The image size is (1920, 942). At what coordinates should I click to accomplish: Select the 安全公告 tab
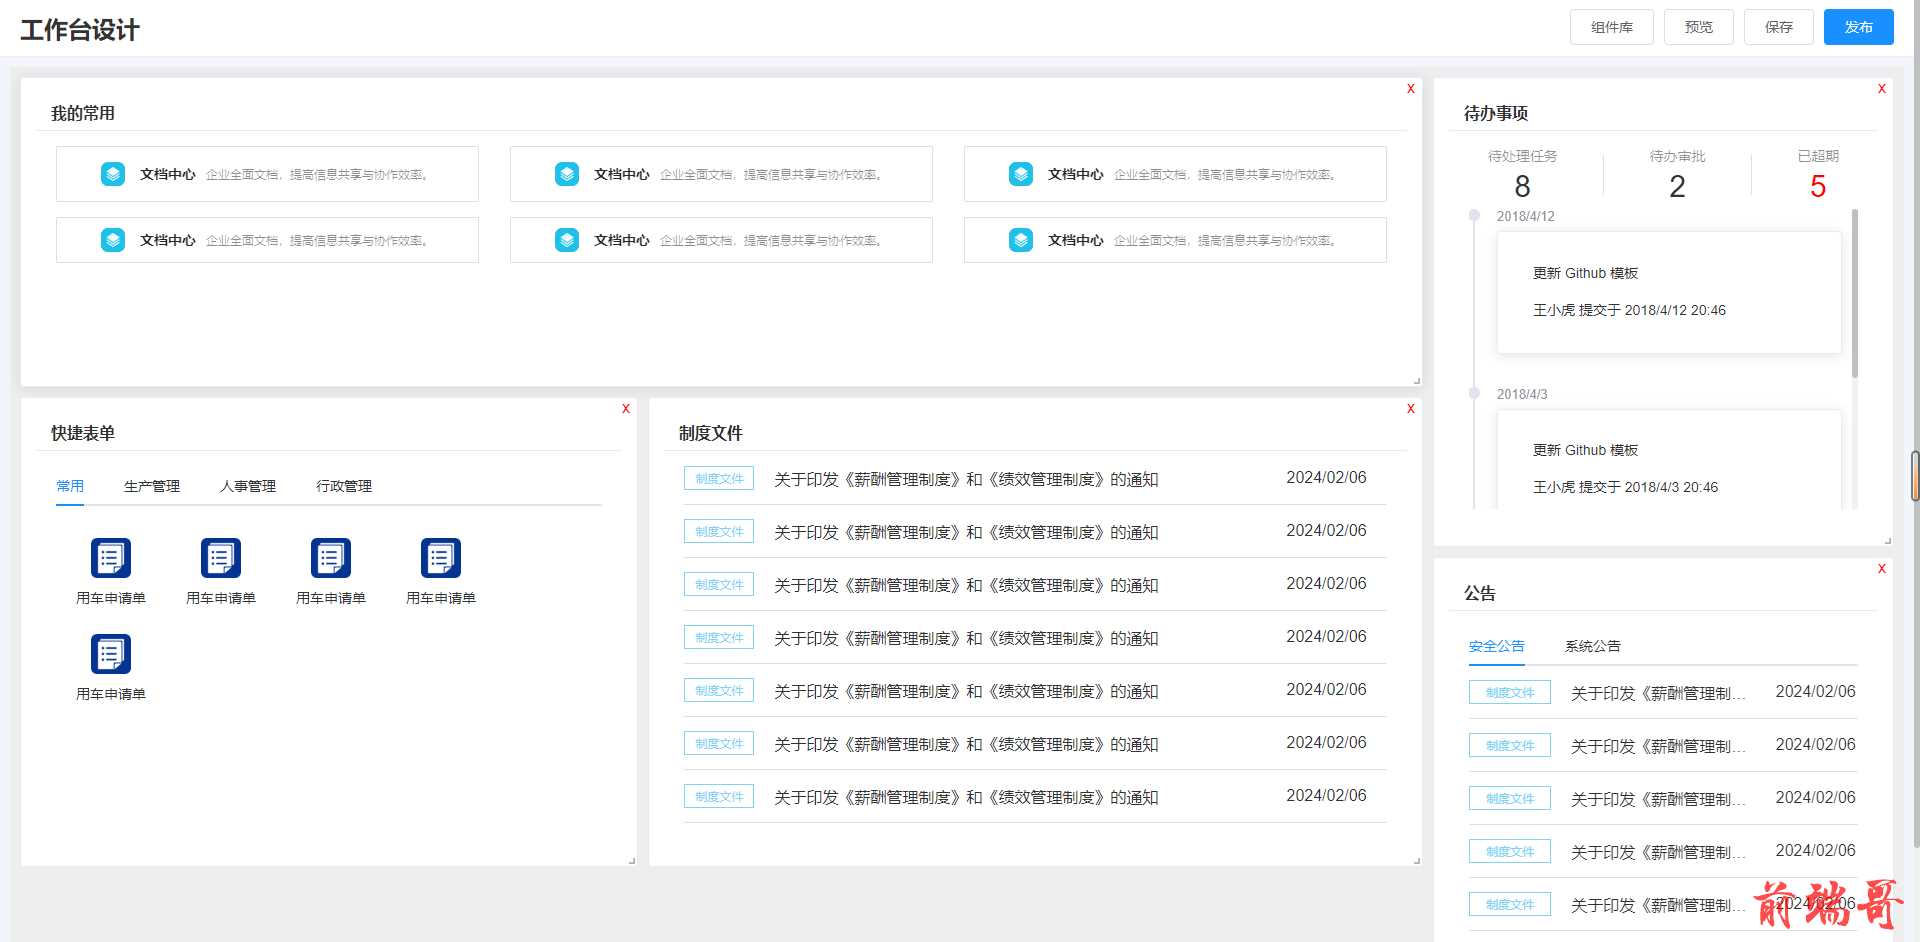[1496, 646]
